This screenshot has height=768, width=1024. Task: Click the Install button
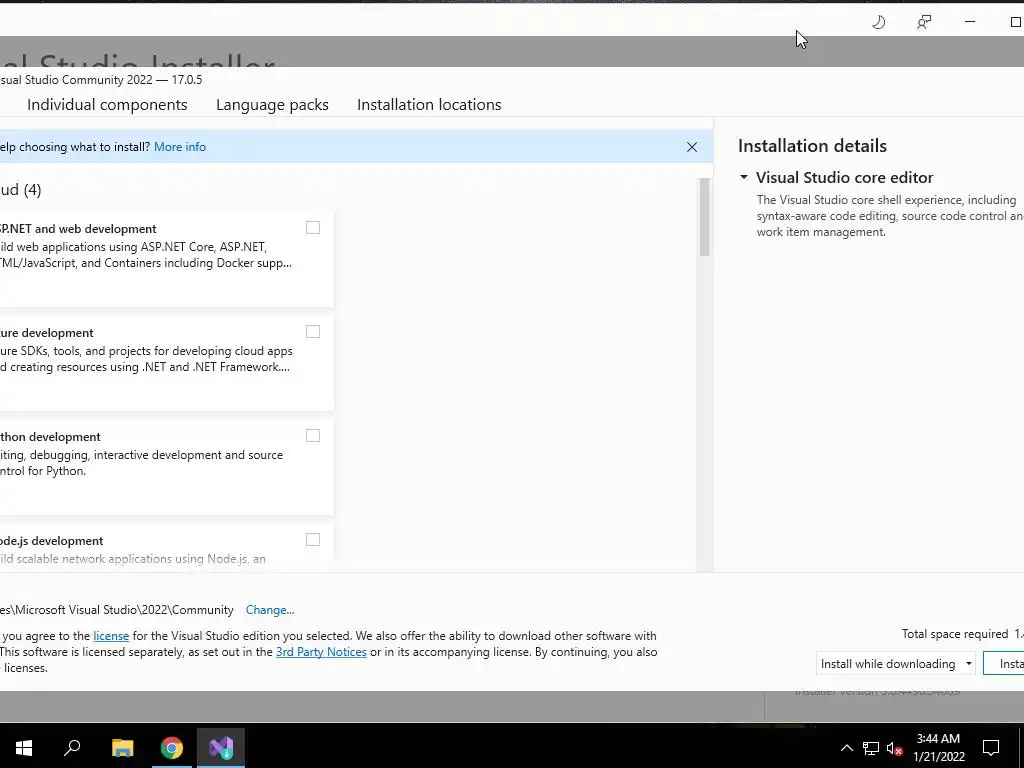click(x=1004, y=664)
